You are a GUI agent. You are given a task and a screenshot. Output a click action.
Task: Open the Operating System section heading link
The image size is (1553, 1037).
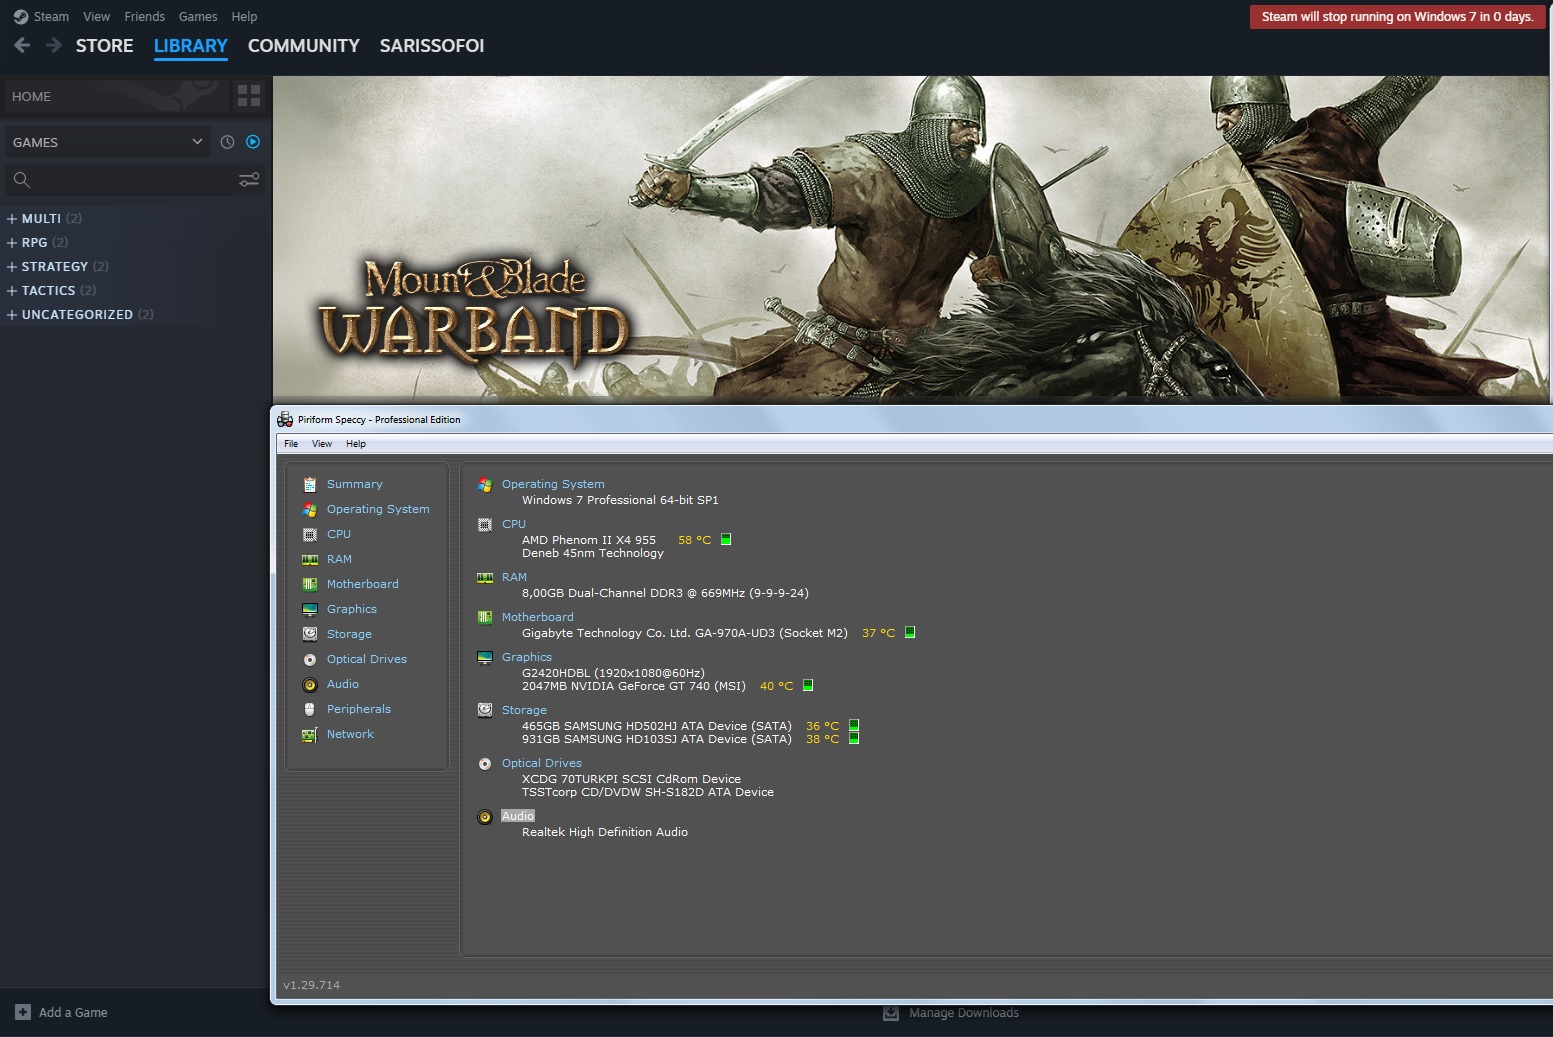(553, 484)
